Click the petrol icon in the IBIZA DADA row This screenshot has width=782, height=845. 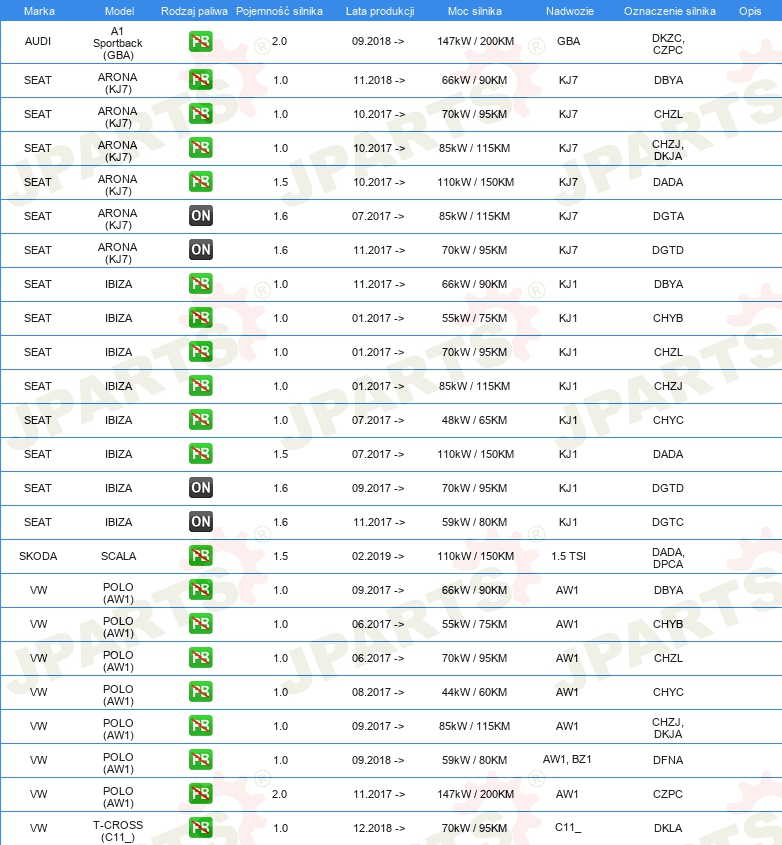click(x=200, y=453)
